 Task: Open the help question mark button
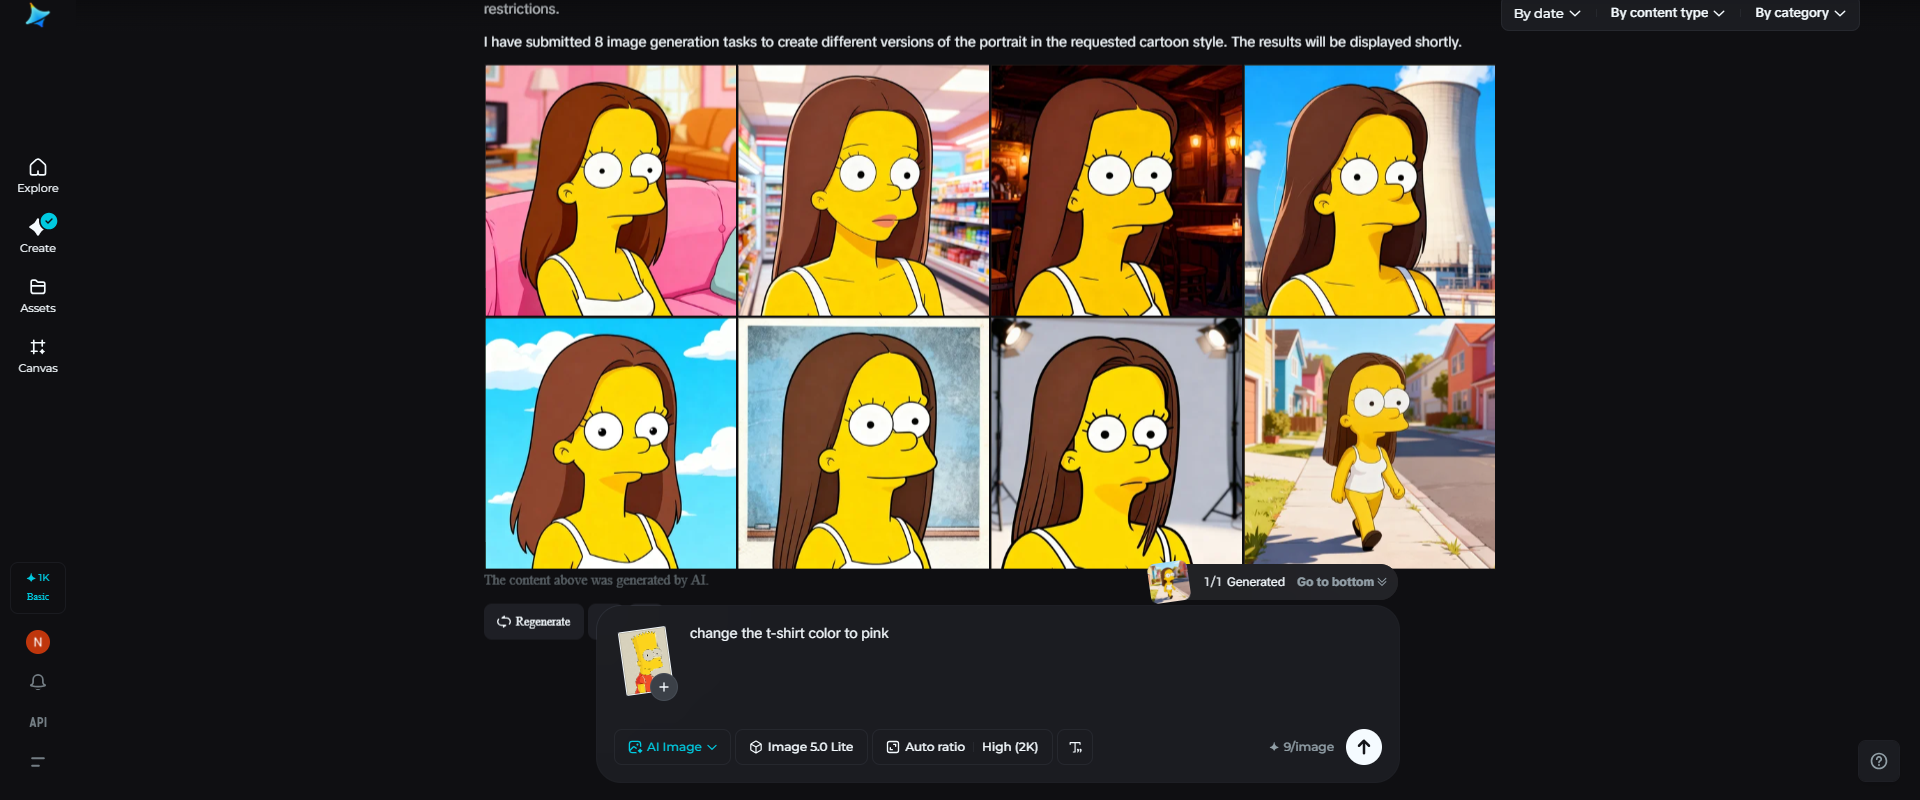1879,761
